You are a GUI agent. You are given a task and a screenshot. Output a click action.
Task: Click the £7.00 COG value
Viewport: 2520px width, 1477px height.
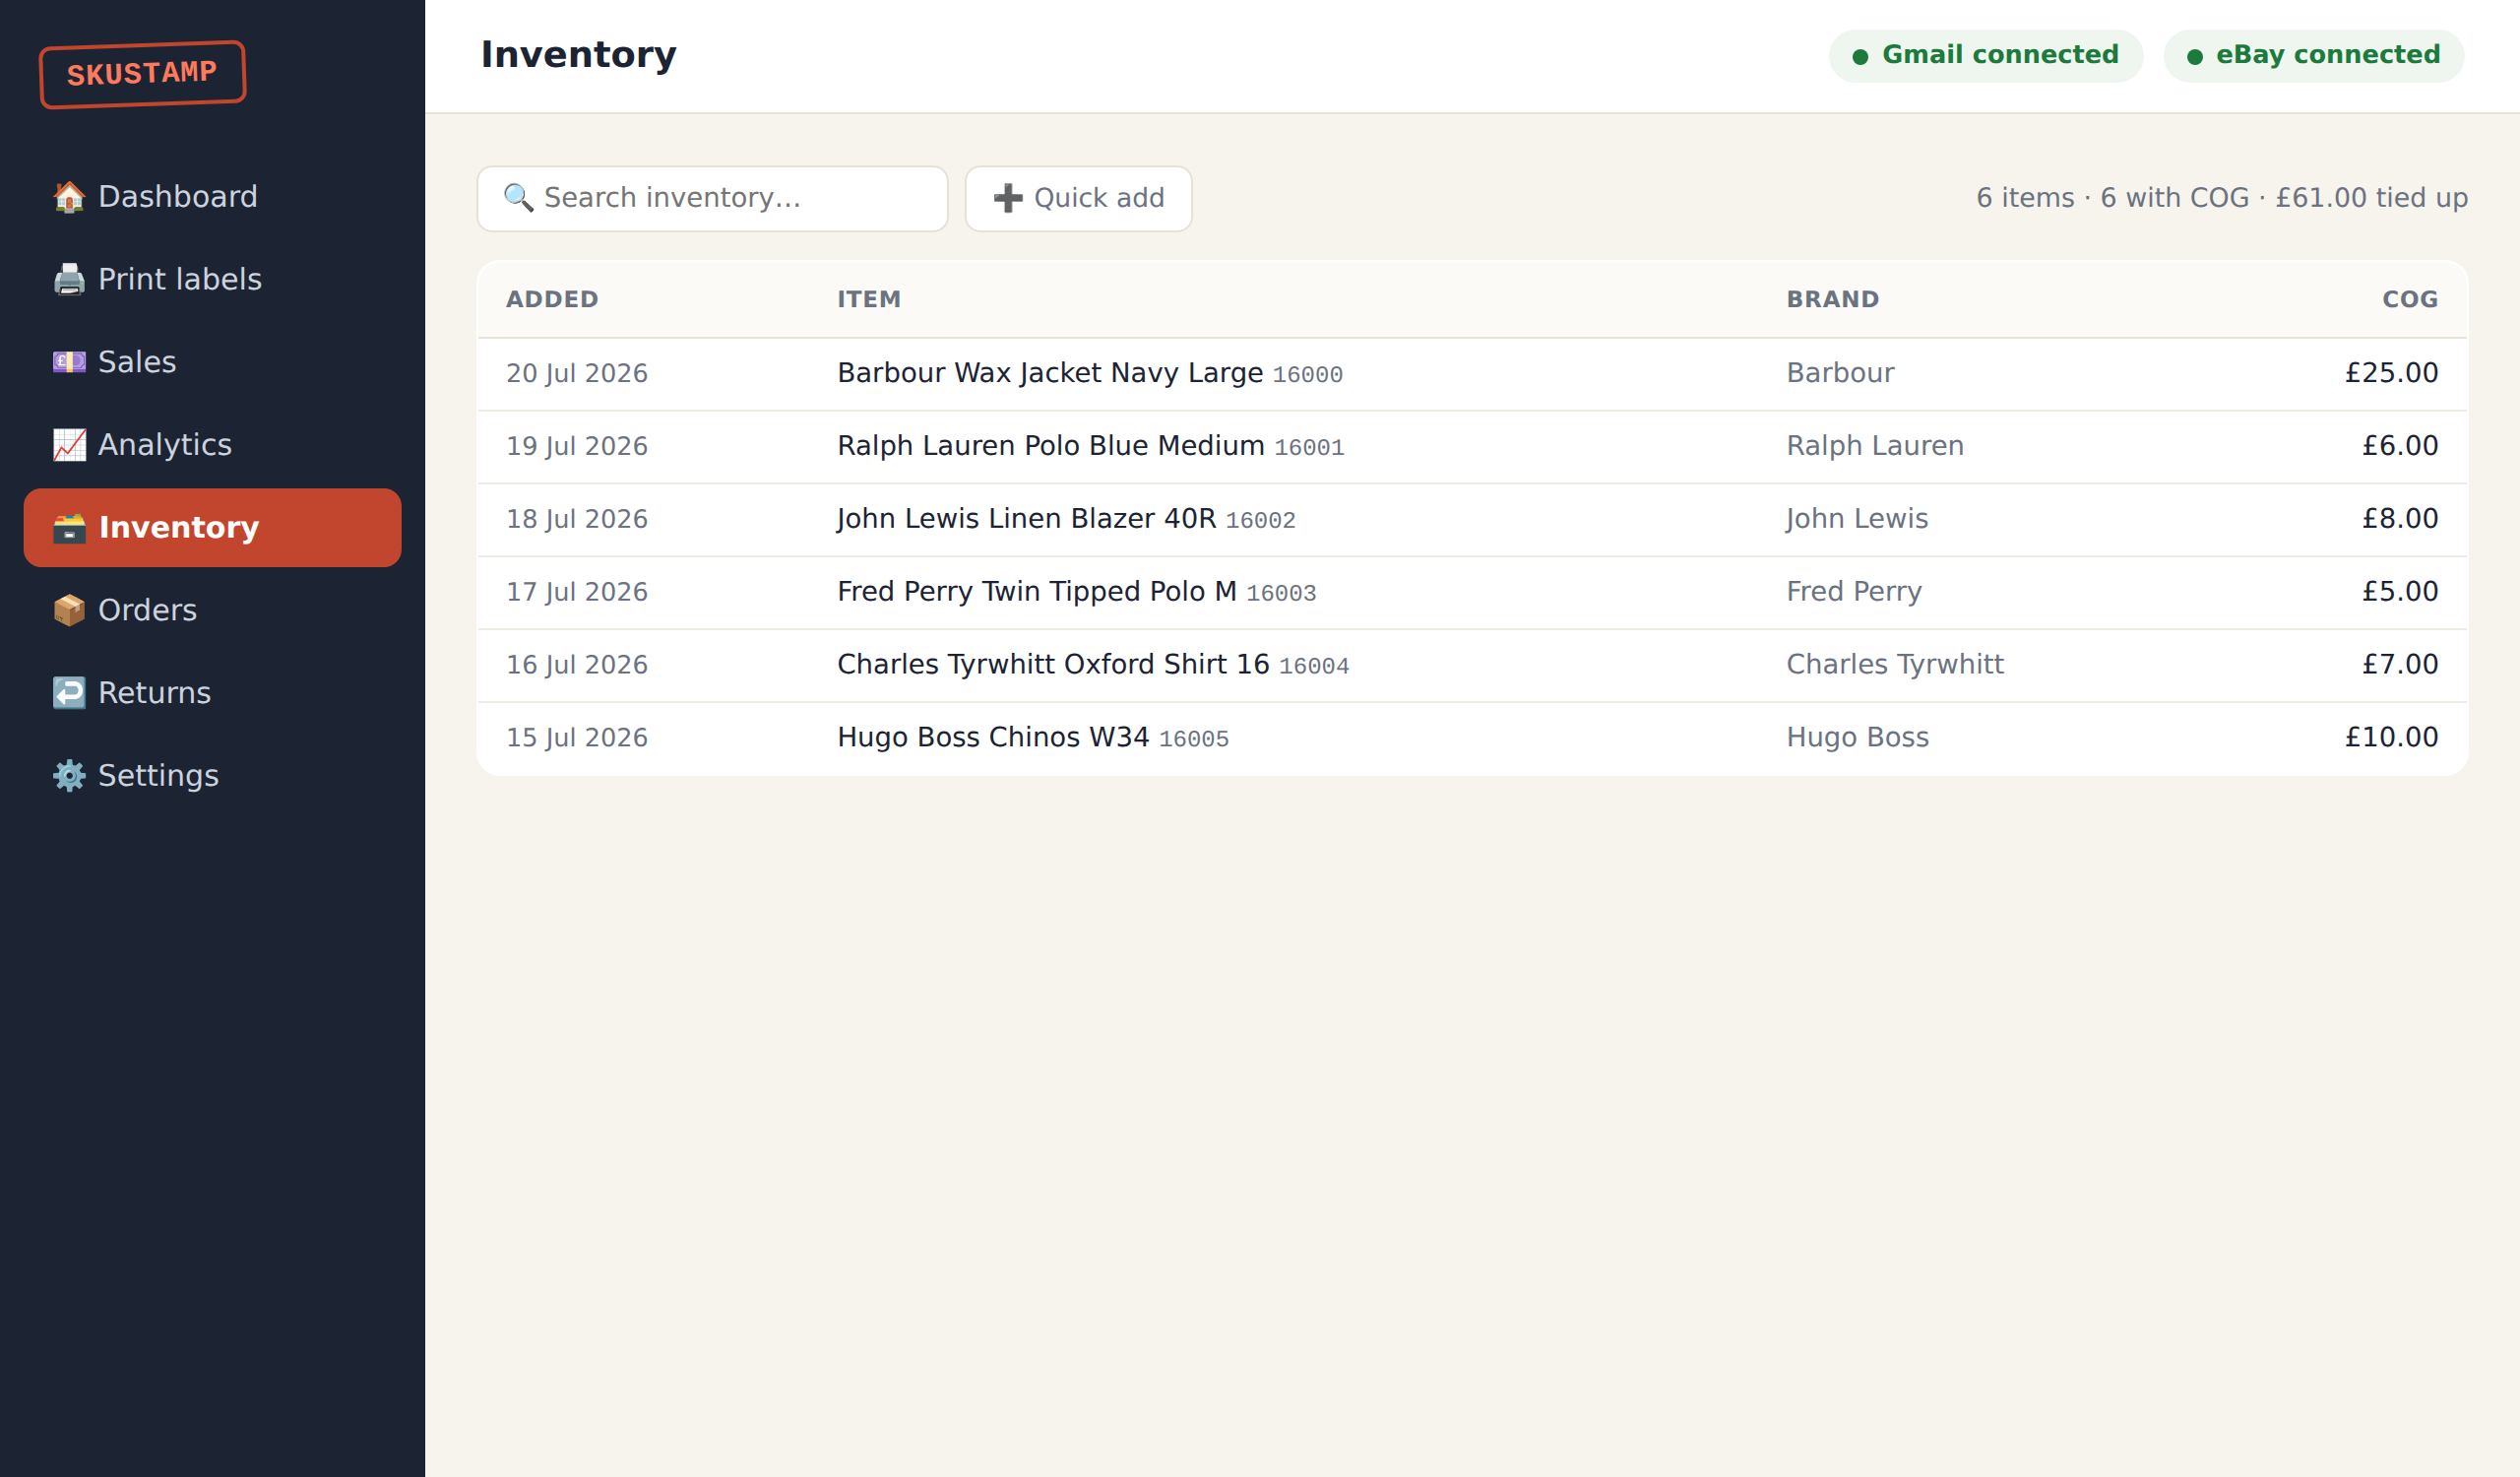point(2400,666)
